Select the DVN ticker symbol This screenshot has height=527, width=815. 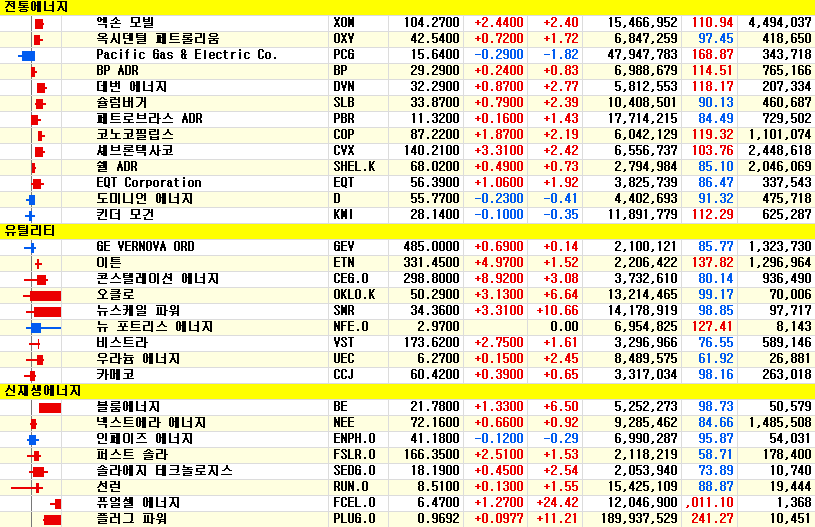pyautogui.click(x=344, y=87)
